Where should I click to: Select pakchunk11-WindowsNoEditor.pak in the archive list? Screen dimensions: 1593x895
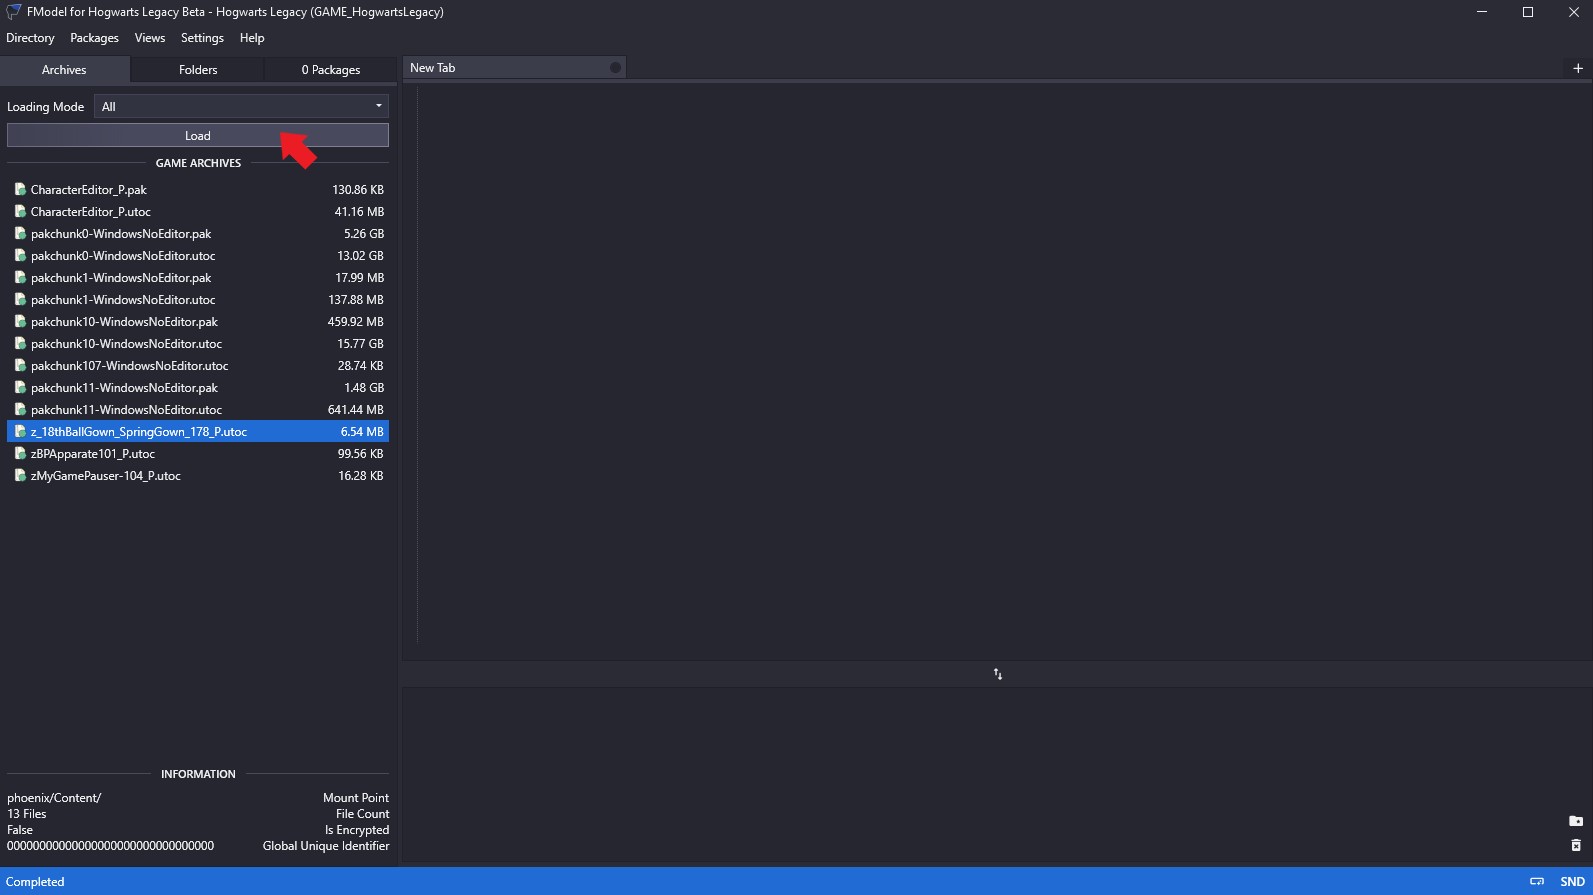[x=198, y=388]
